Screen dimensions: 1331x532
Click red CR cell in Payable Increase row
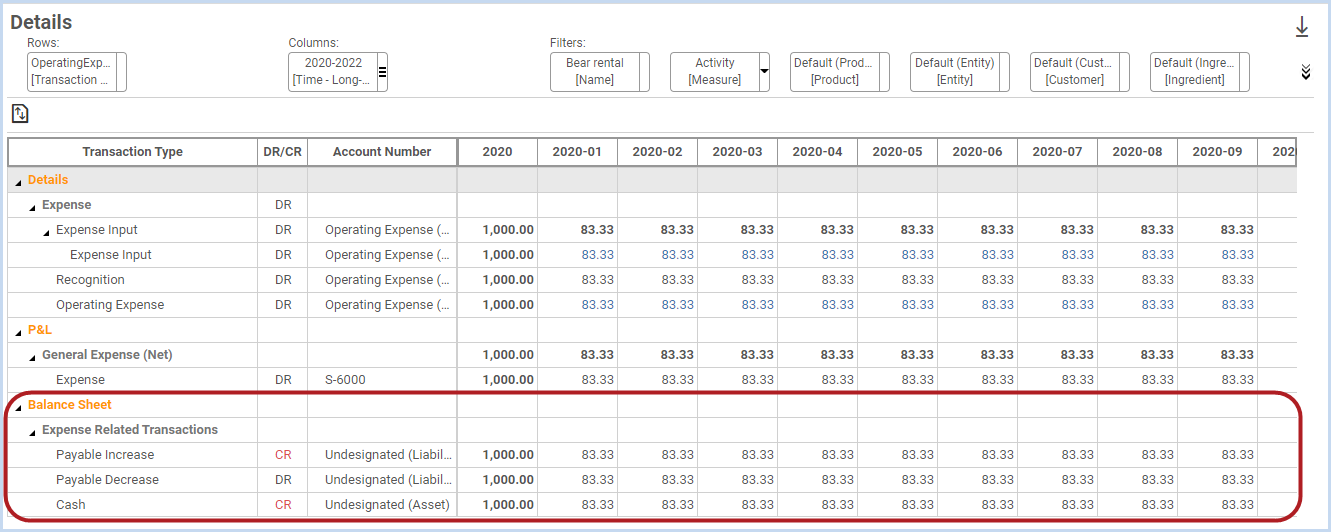(x=283, y=455)
